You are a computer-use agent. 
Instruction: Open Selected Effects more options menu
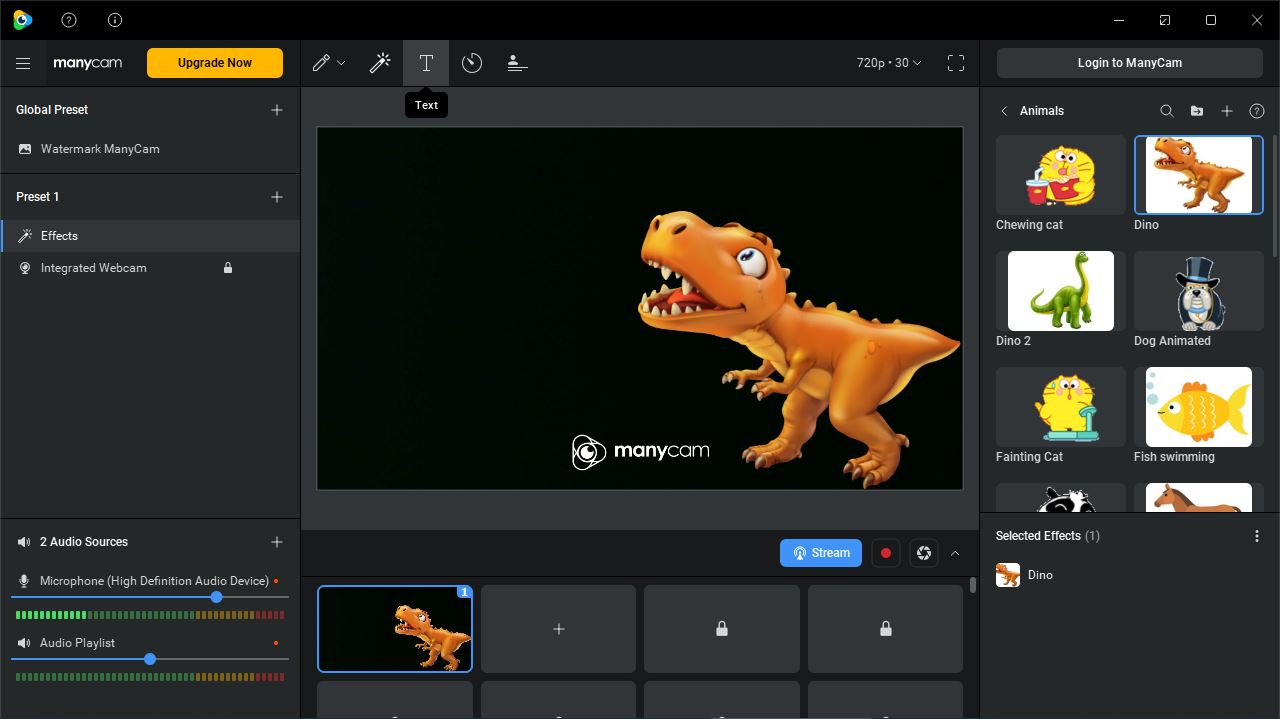point(1257,536)
